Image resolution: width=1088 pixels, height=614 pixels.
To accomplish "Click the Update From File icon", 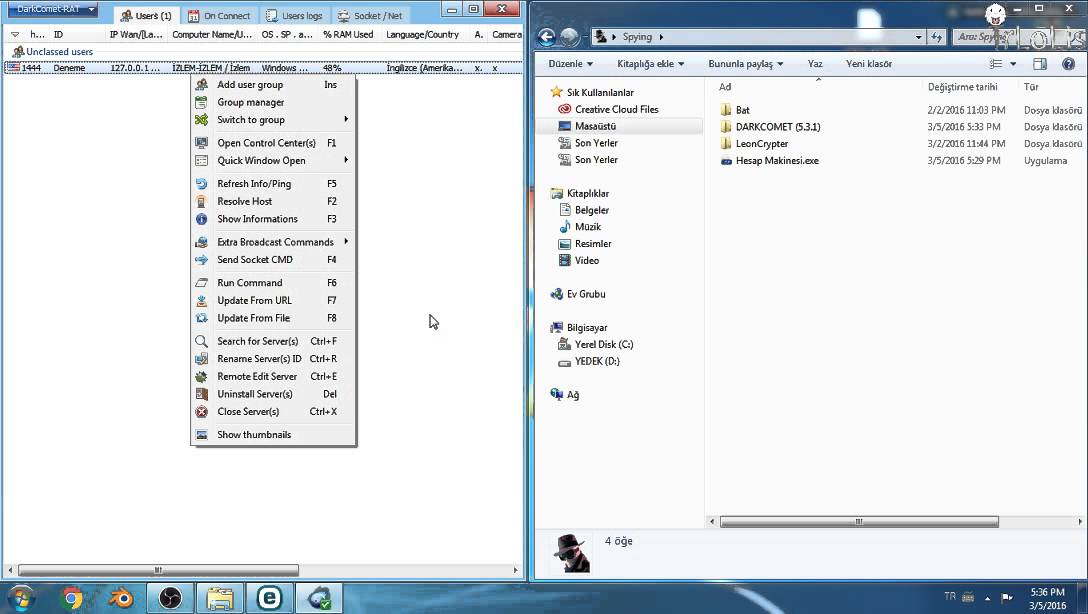I will [201, 318].
